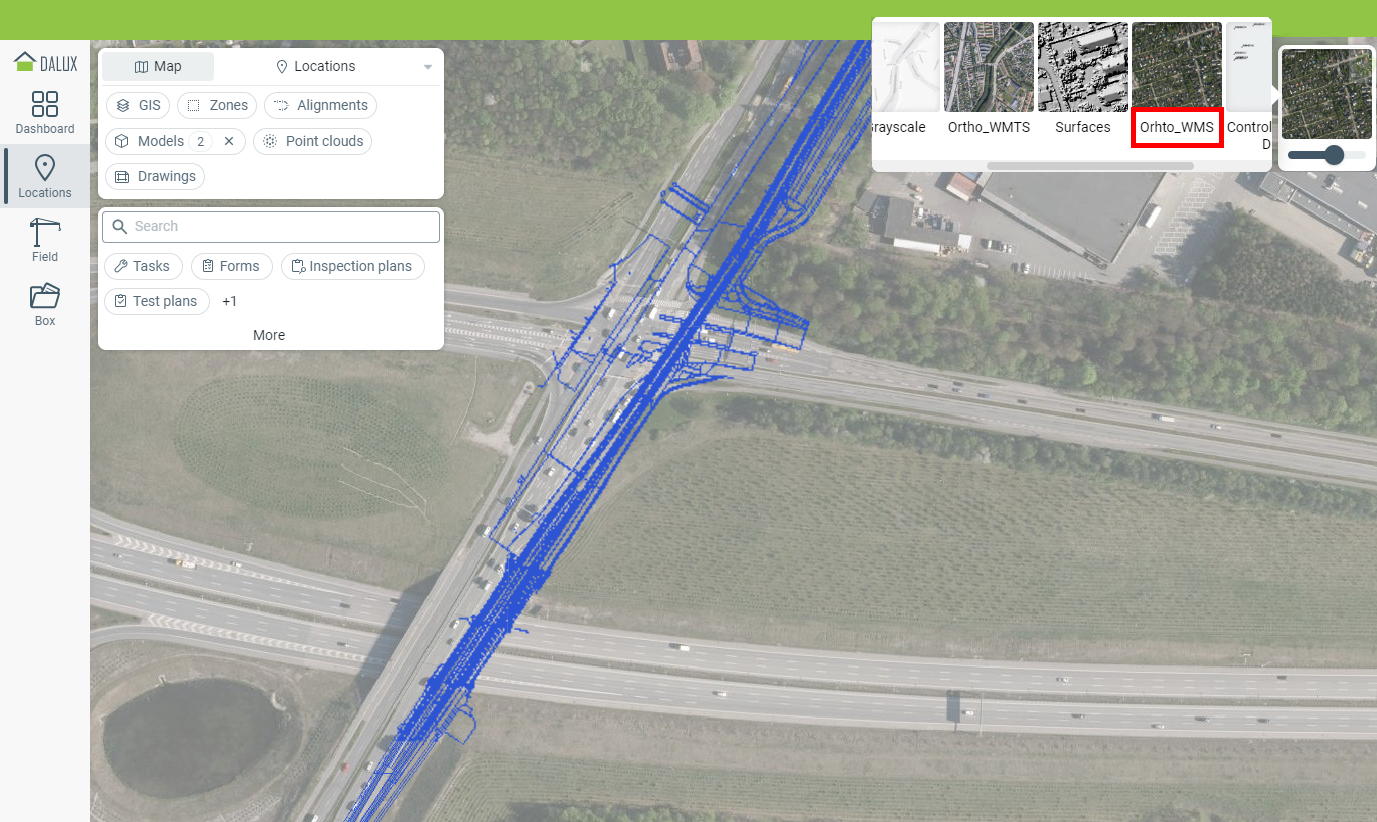Click the search magnifier icon
The width and height of the screenshot is (1377, 822).
click(120, 227)
